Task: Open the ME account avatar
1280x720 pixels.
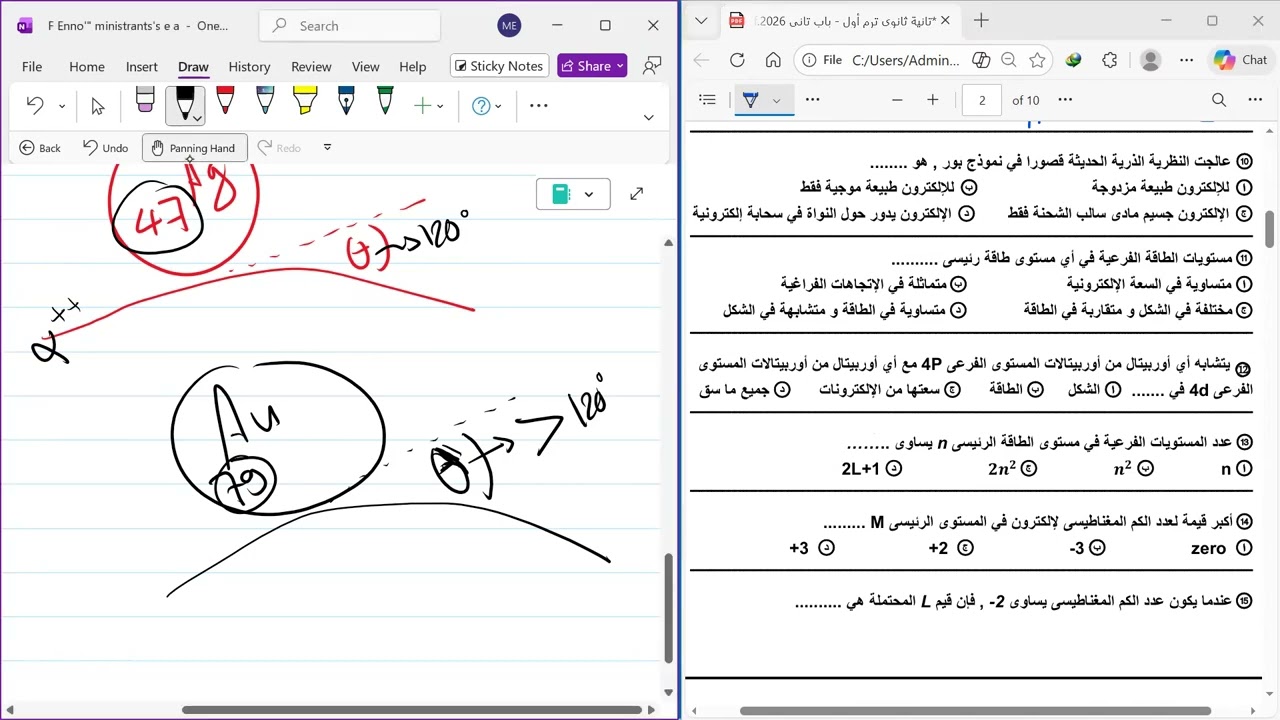Action: [509, 26]
